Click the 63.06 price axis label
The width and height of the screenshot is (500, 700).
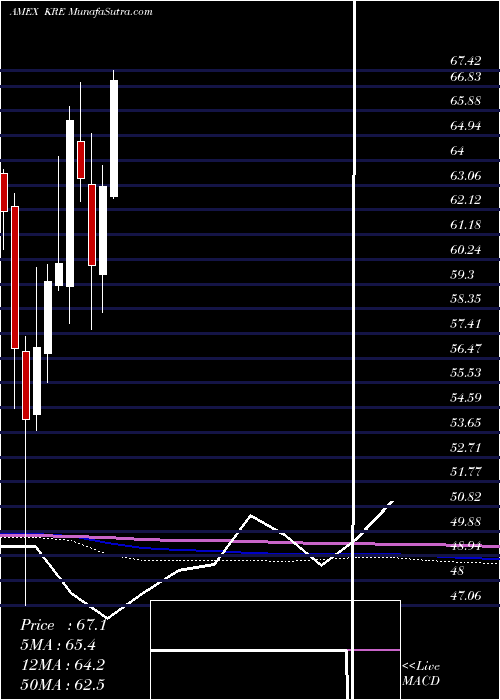pos(464,176)
